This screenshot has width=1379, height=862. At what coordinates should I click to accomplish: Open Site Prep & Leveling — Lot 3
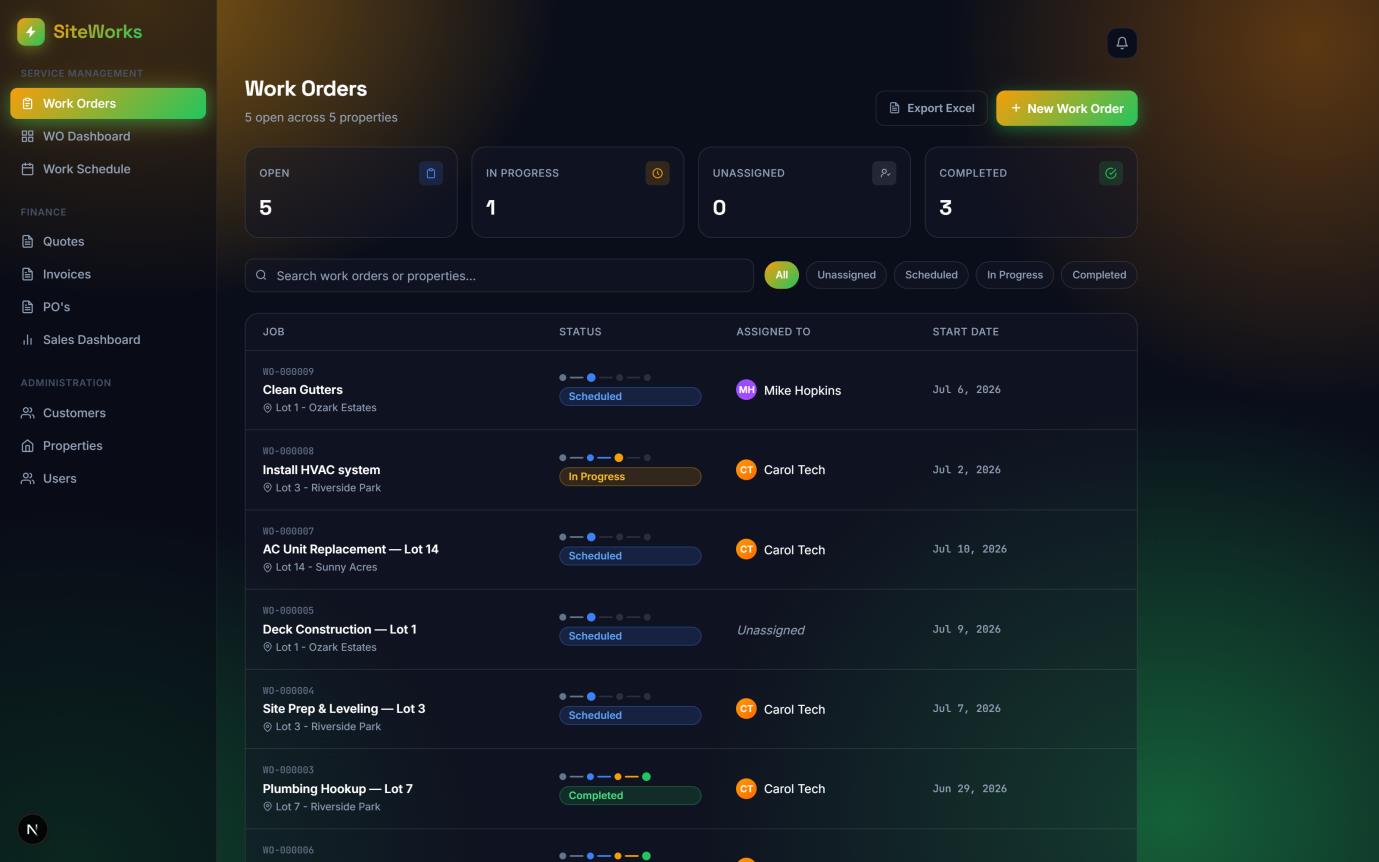344,709
